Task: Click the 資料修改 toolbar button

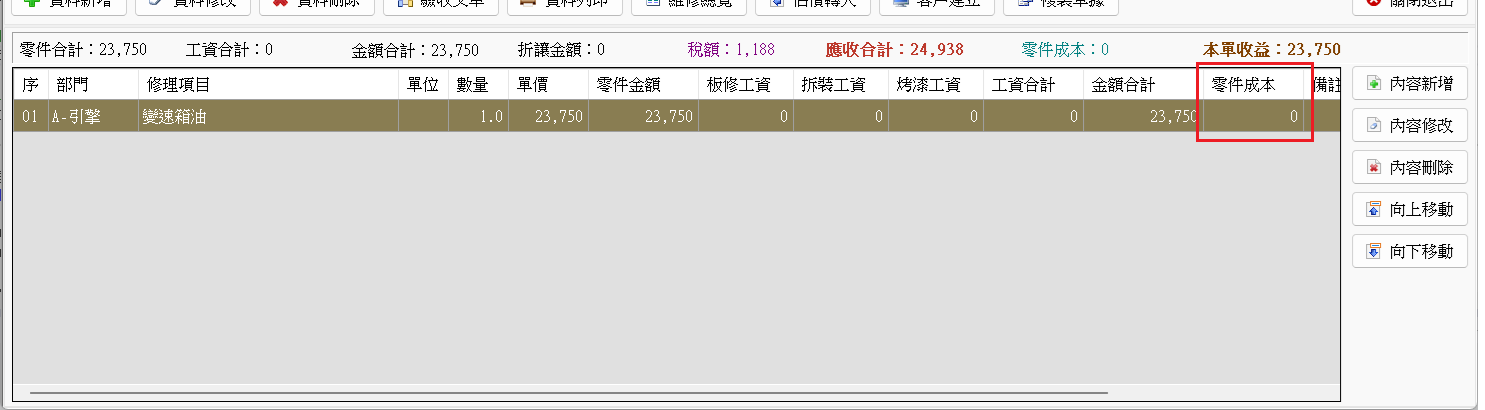Action: click(x=192, y=5)
